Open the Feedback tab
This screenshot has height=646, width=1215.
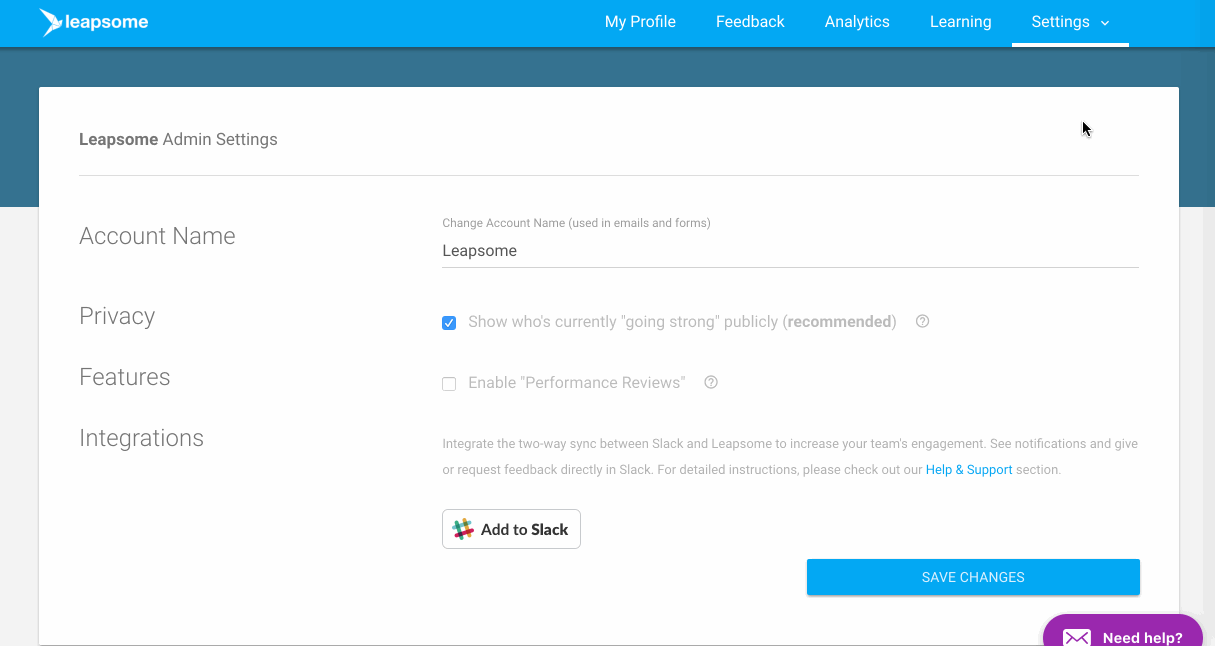pyautogui.click(x=750, y=22)
